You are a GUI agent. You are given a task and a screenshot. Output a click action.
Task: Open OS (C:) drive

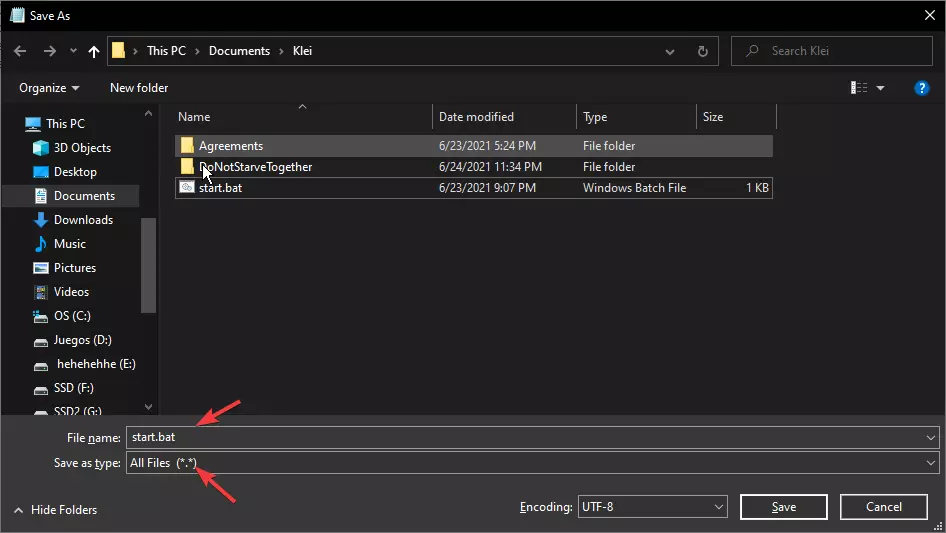click(72, 316)
